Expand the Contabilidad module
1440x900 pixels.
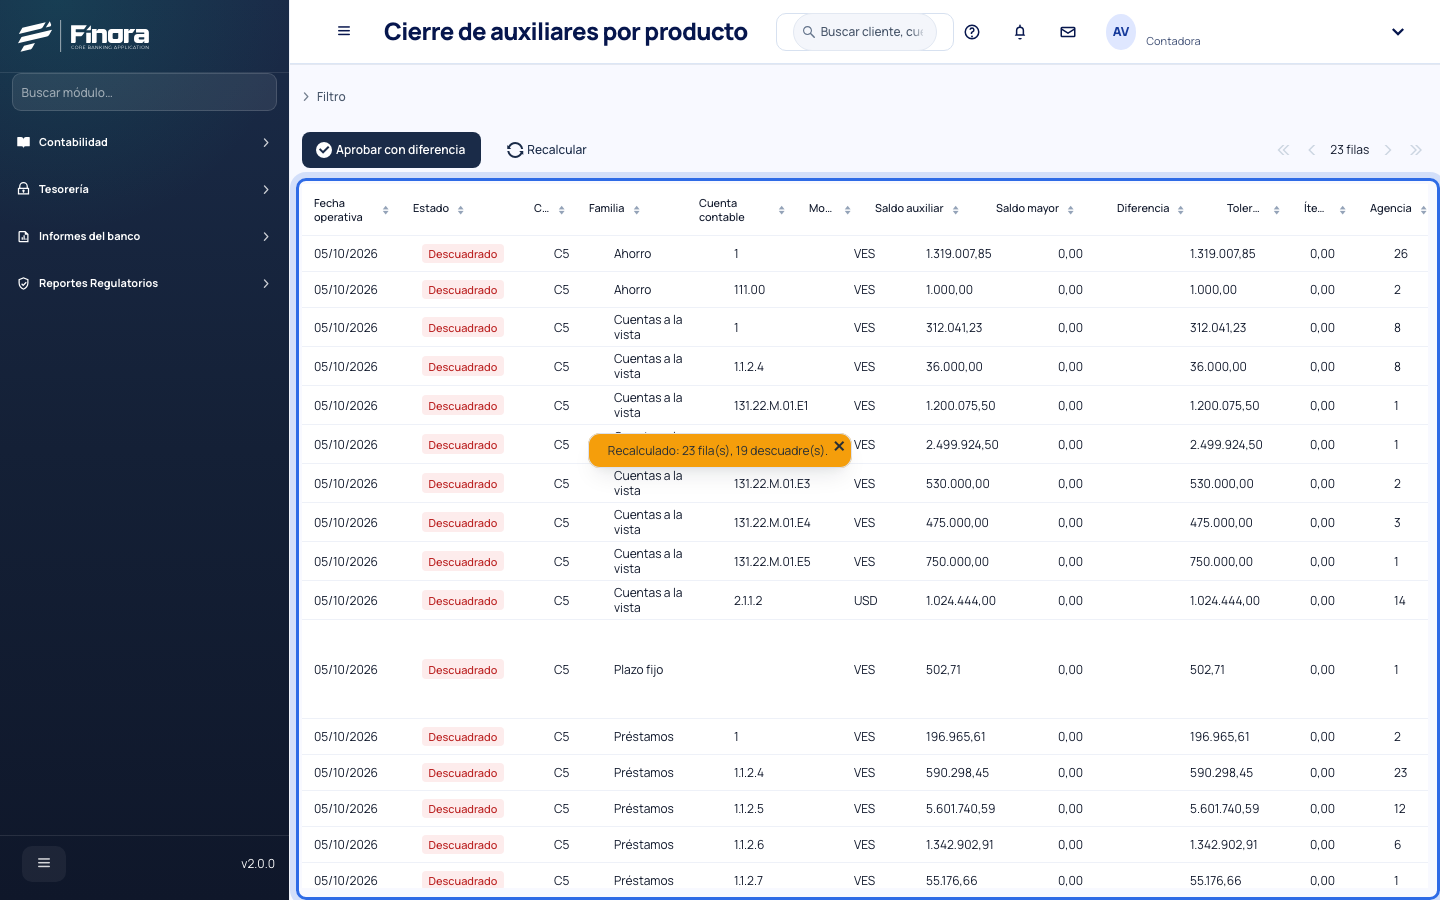pos(144,142)
